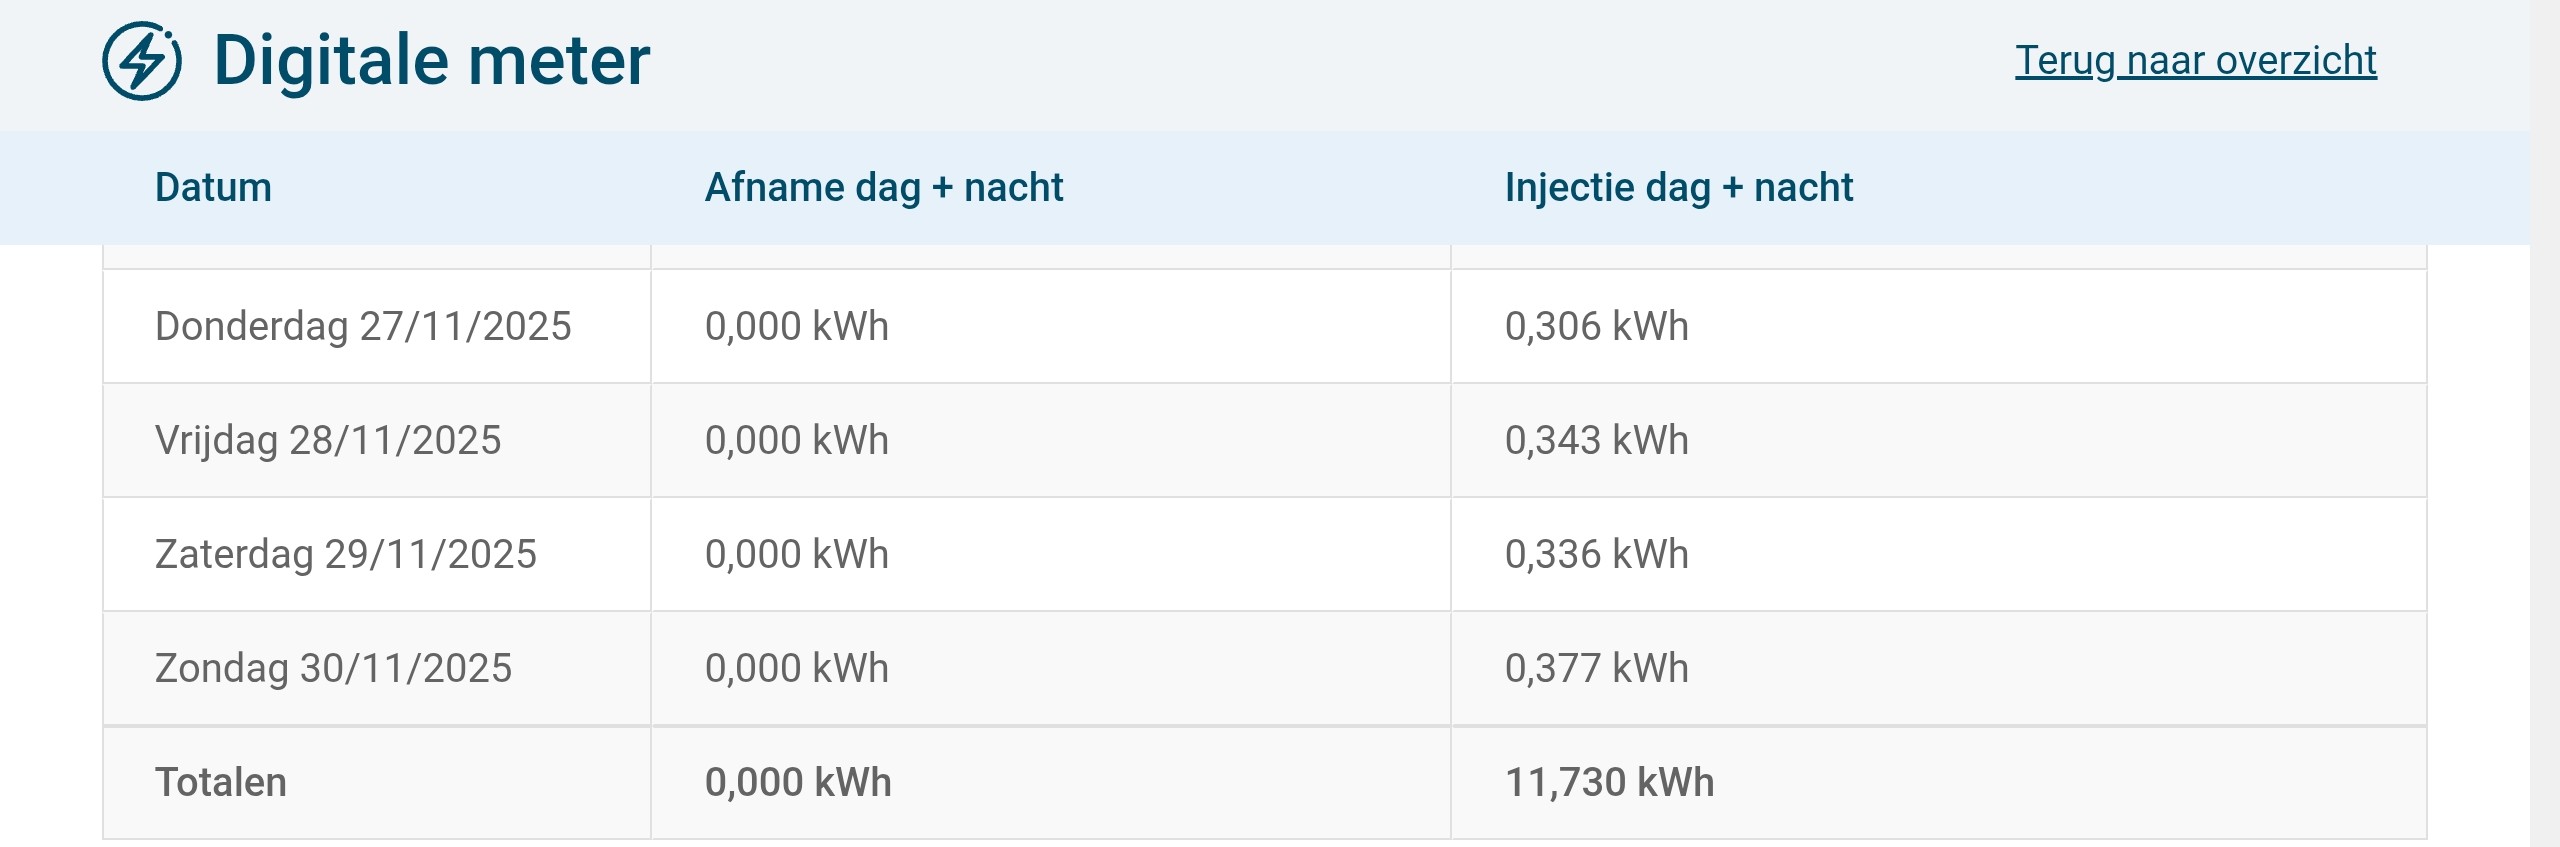
Task: Click the vertical scrollbar on the right edge
Action: click(2544, 423)
